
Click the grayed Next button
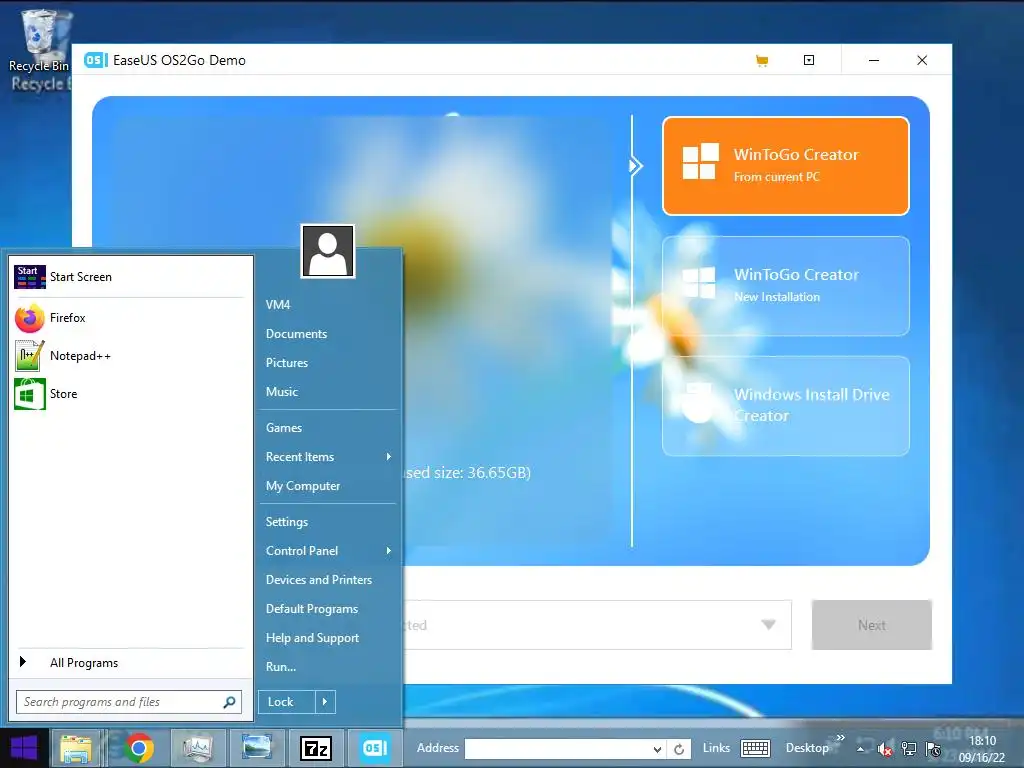(x=871, y=625)
